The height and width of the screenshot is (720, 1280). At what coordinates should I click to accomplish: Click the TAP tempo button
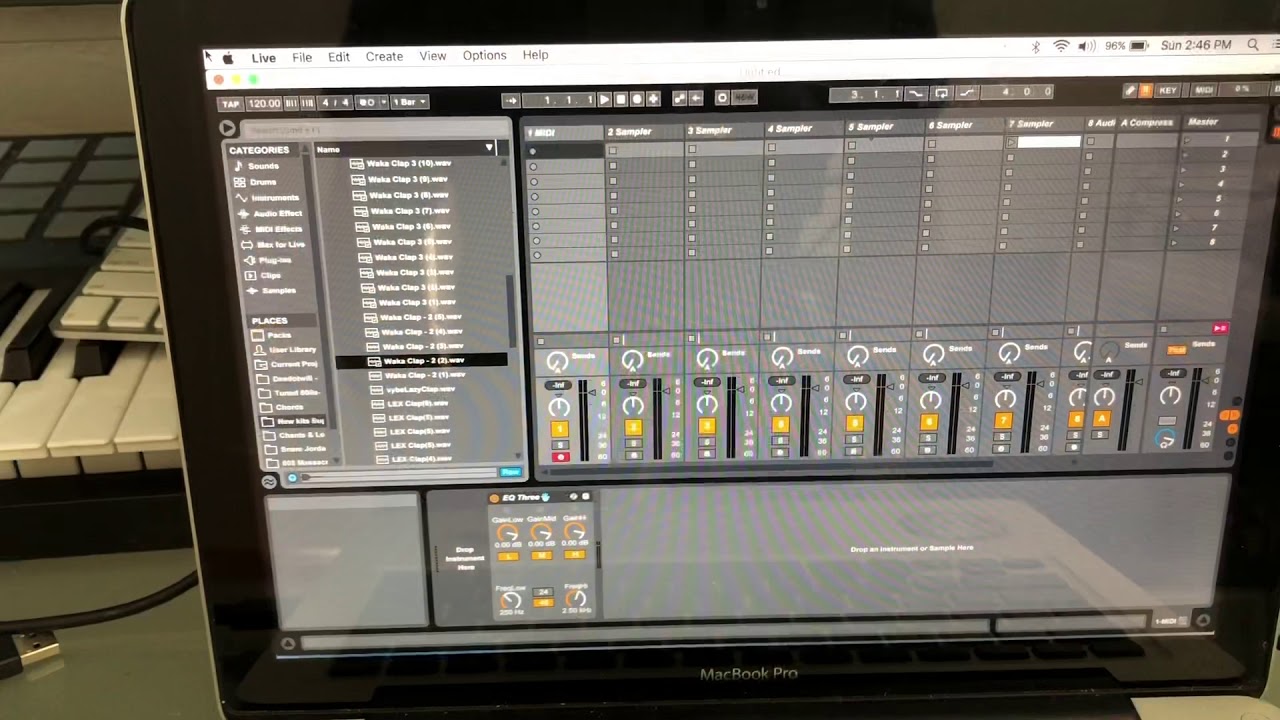pos(231,104)
